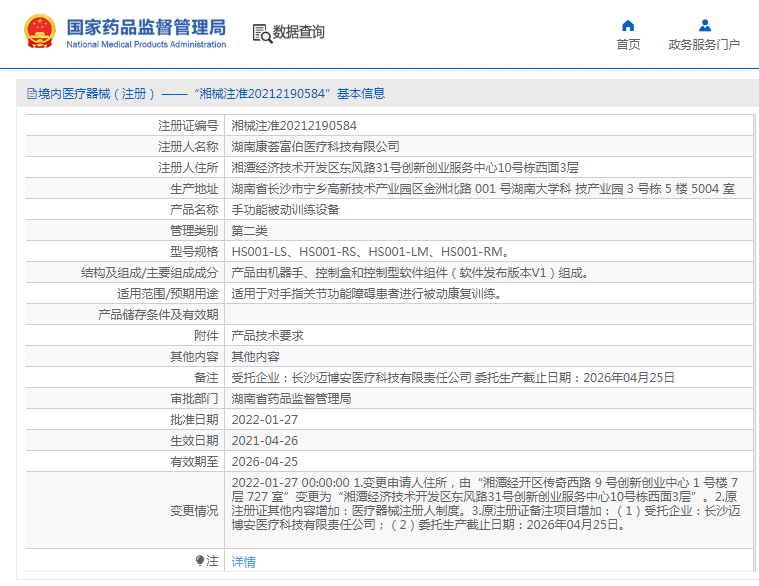
Task: Select the 其他内容 value cell
Action: pyautogui.click(x=255, y=357)
